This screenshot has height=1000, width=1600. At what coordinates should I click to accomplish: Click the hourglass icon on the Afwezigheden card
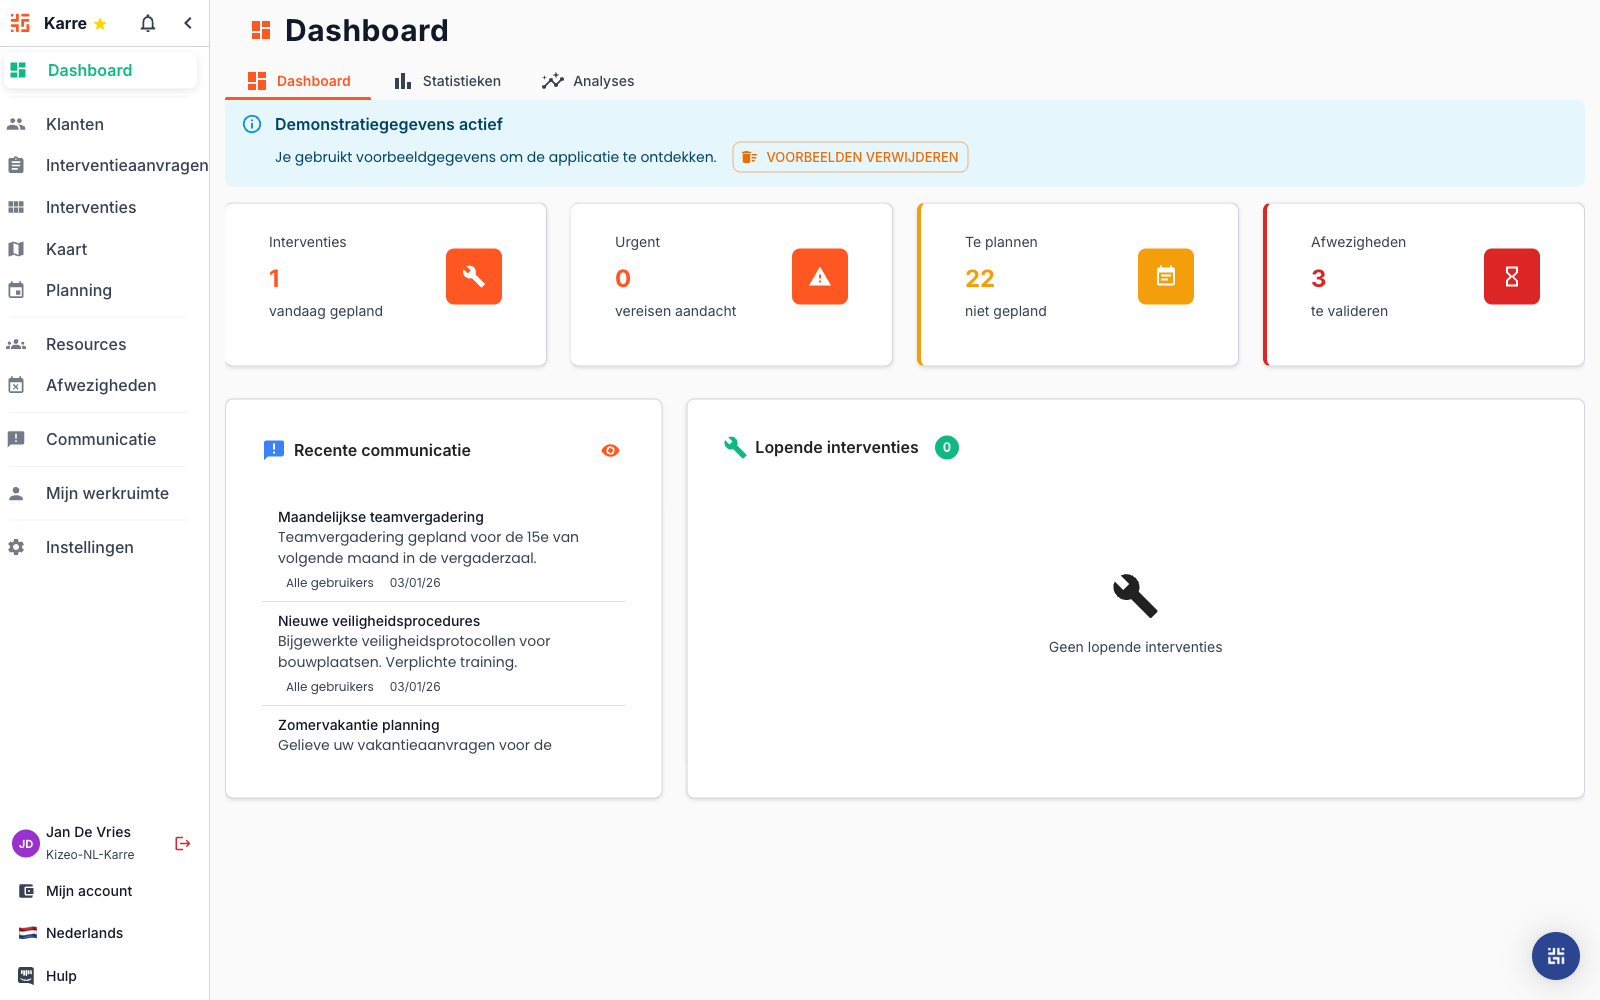click(x=1511, y=277)
